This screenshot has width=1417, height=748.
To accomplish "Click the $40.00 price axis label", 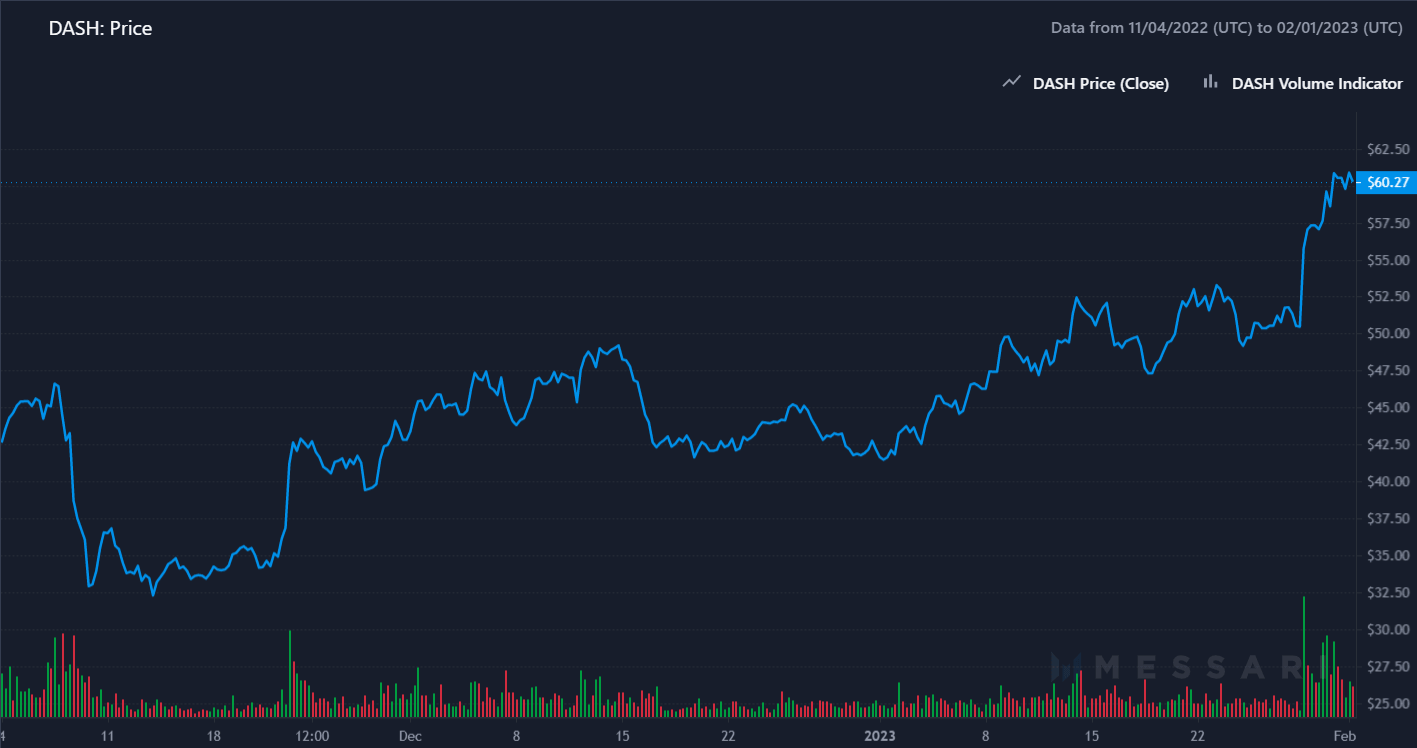I will 1387,481.
